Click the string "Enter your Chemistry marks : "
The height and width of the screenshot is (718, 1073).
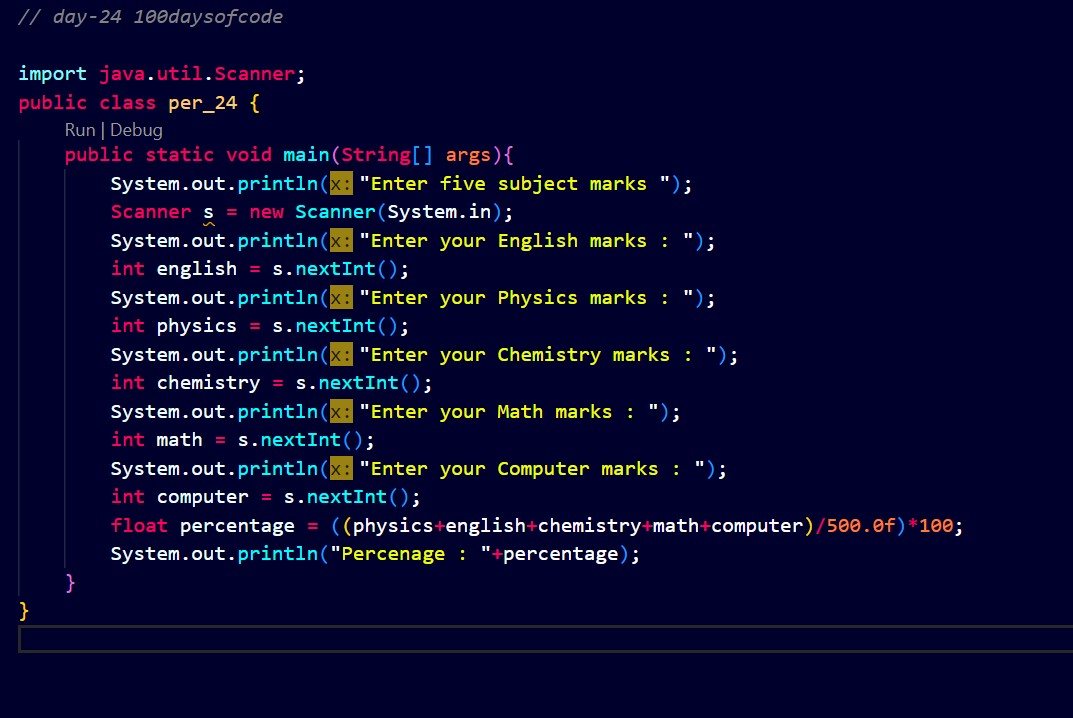[x=538, y=355]
